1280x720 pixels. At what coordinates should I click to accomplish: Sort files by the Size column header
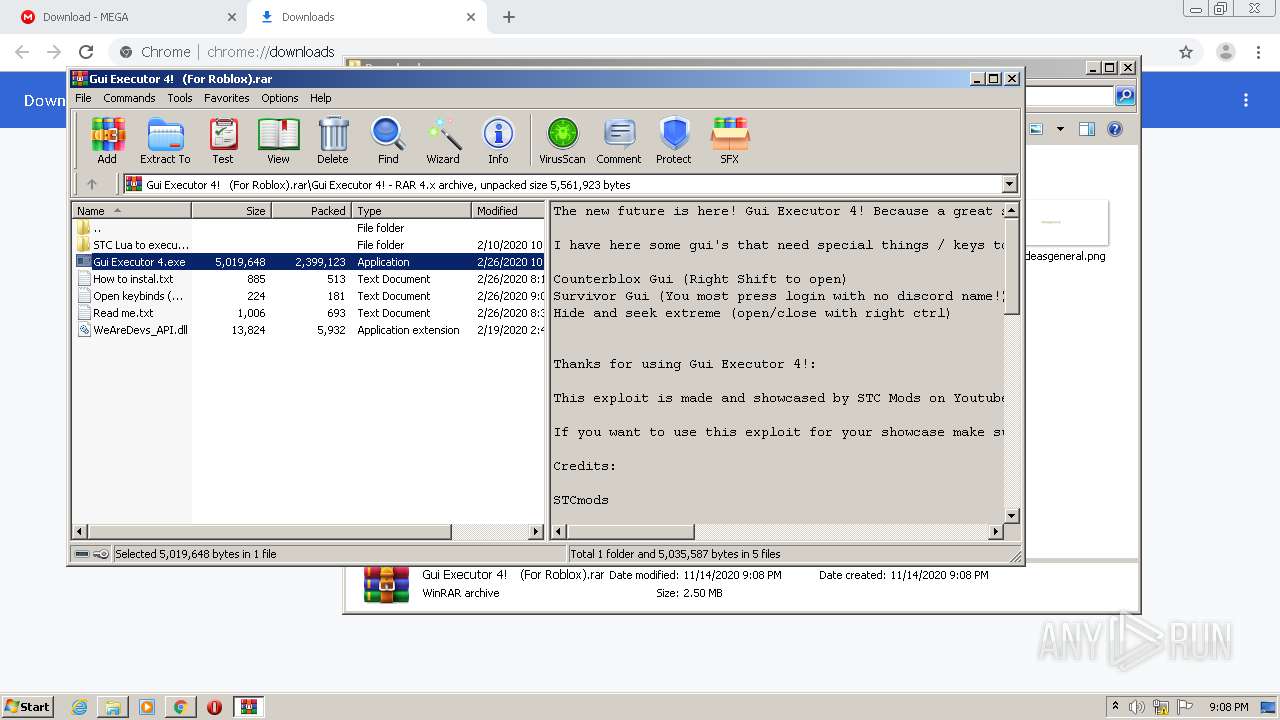pyautogui.click(x=231, y=211)
